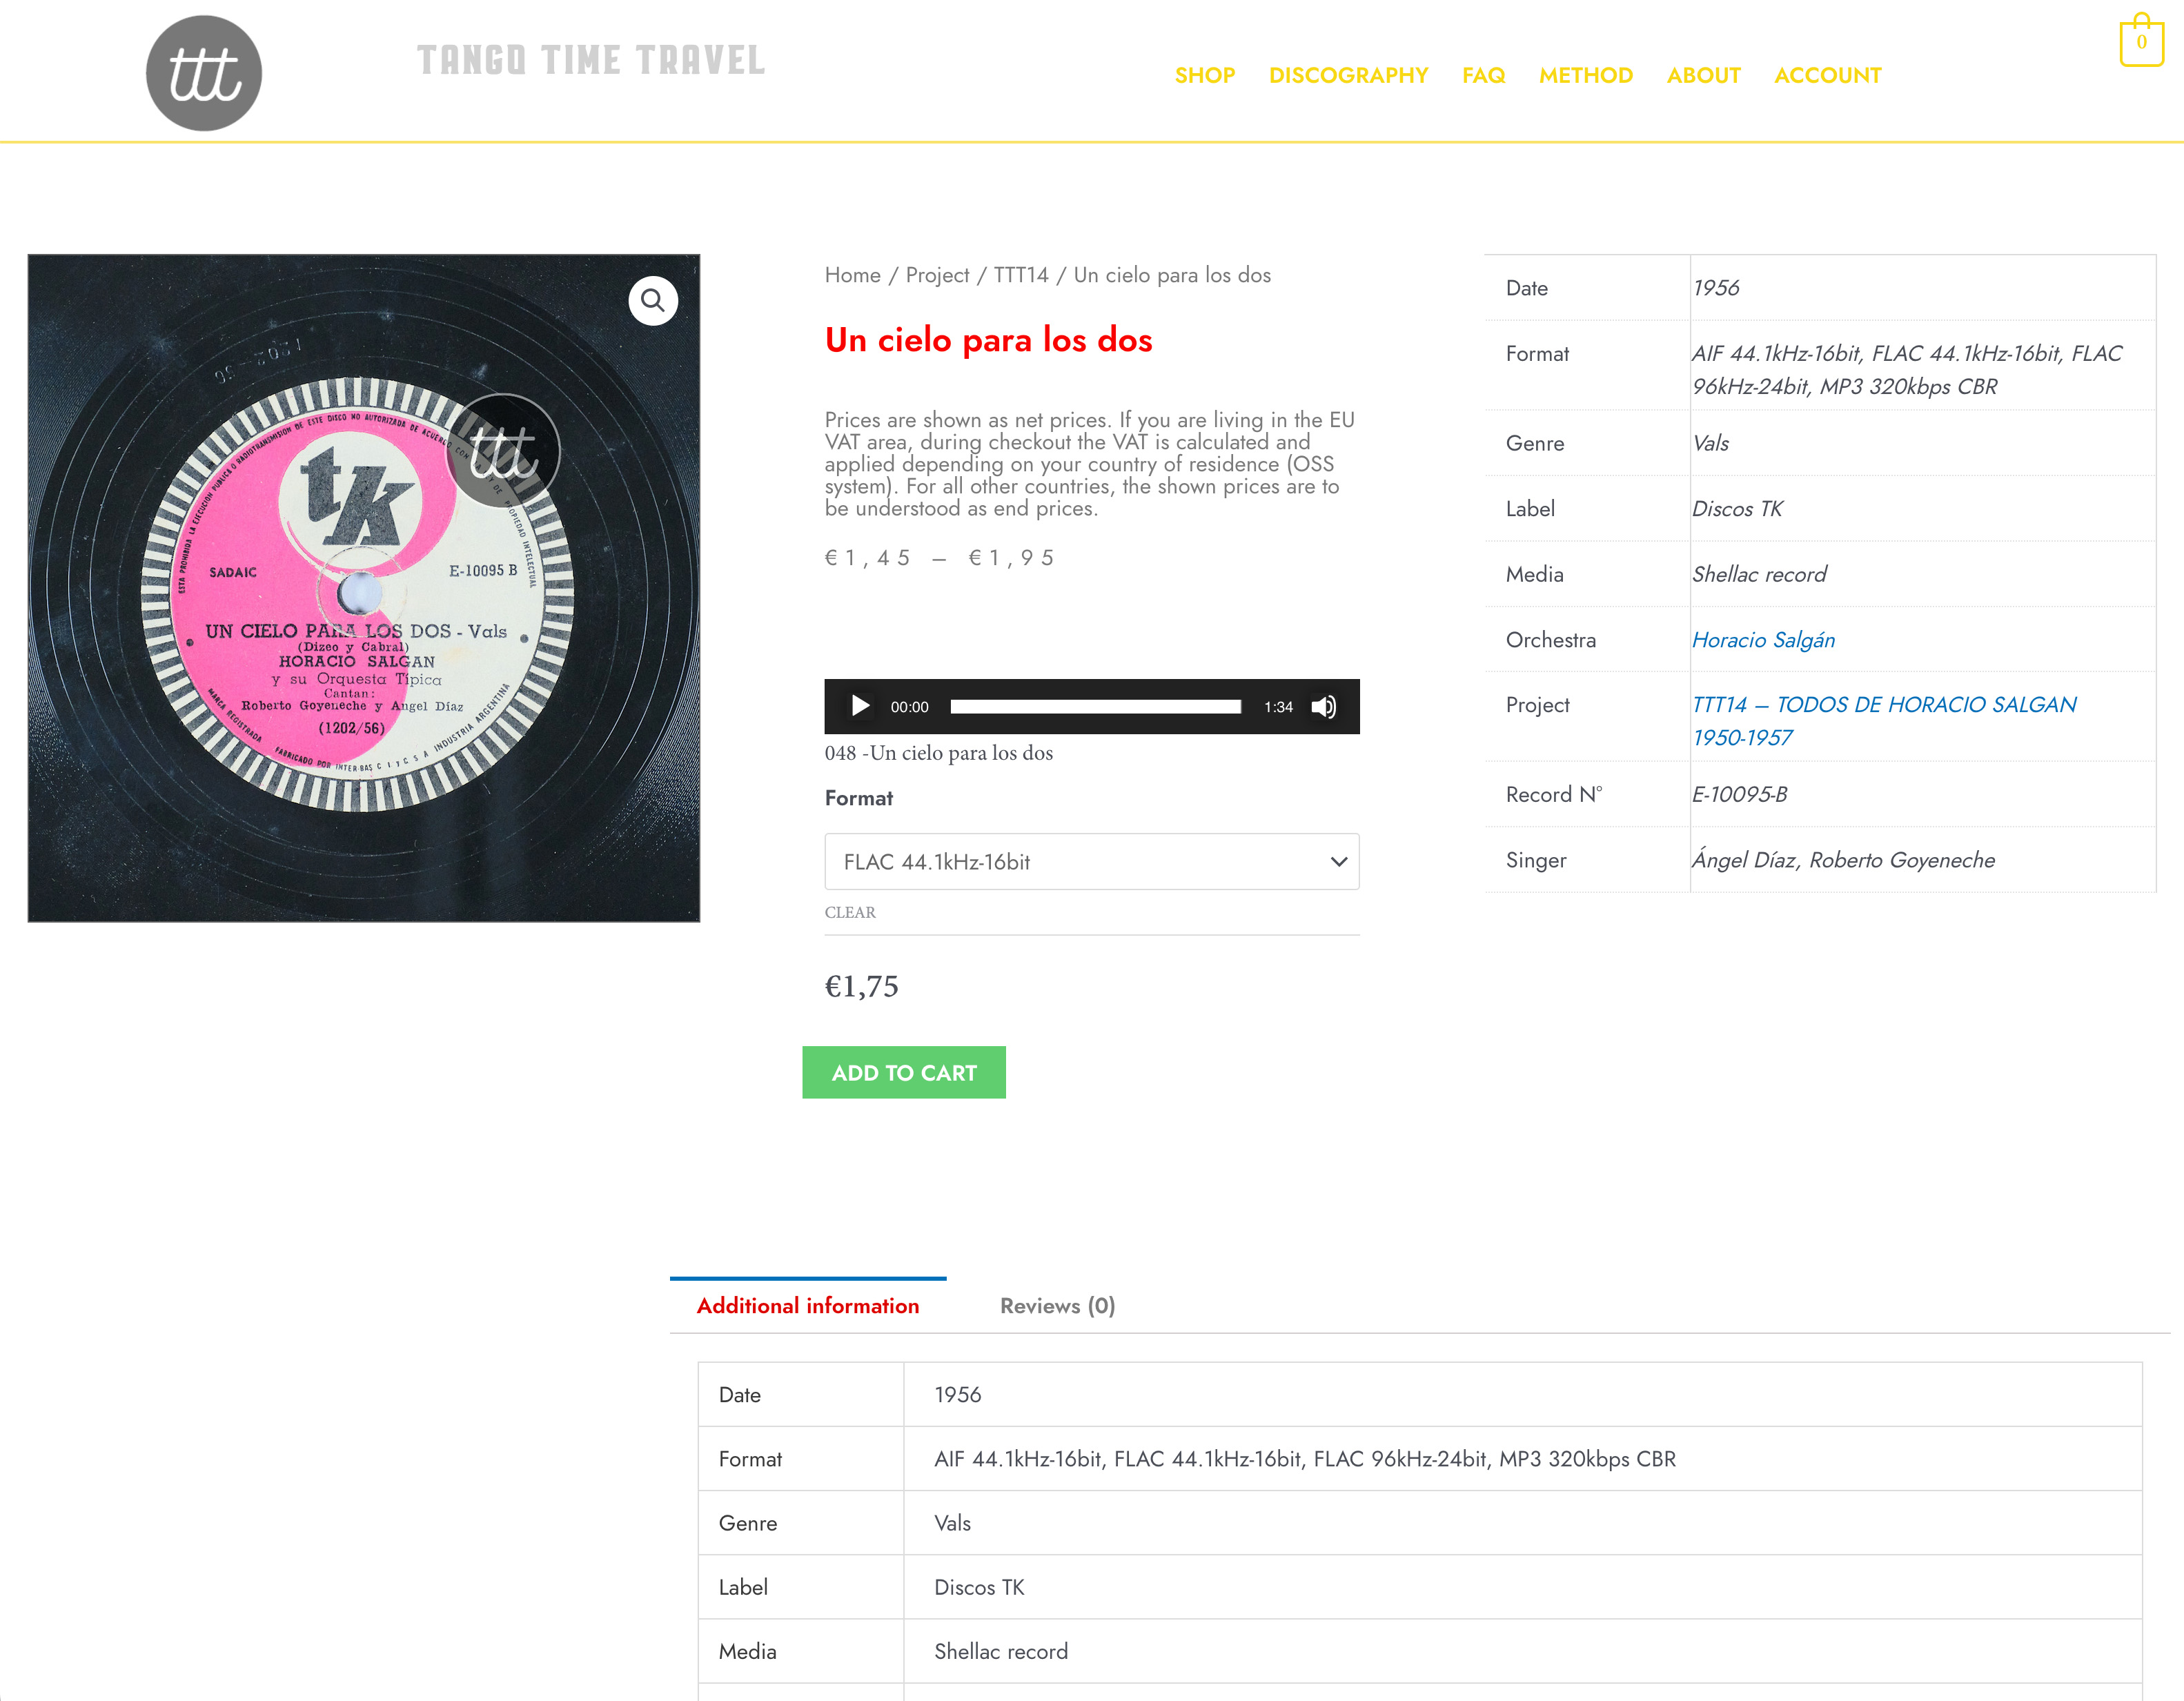Click the ttt round logo in header
2184x1701 pixels.
tap(204, 73)
